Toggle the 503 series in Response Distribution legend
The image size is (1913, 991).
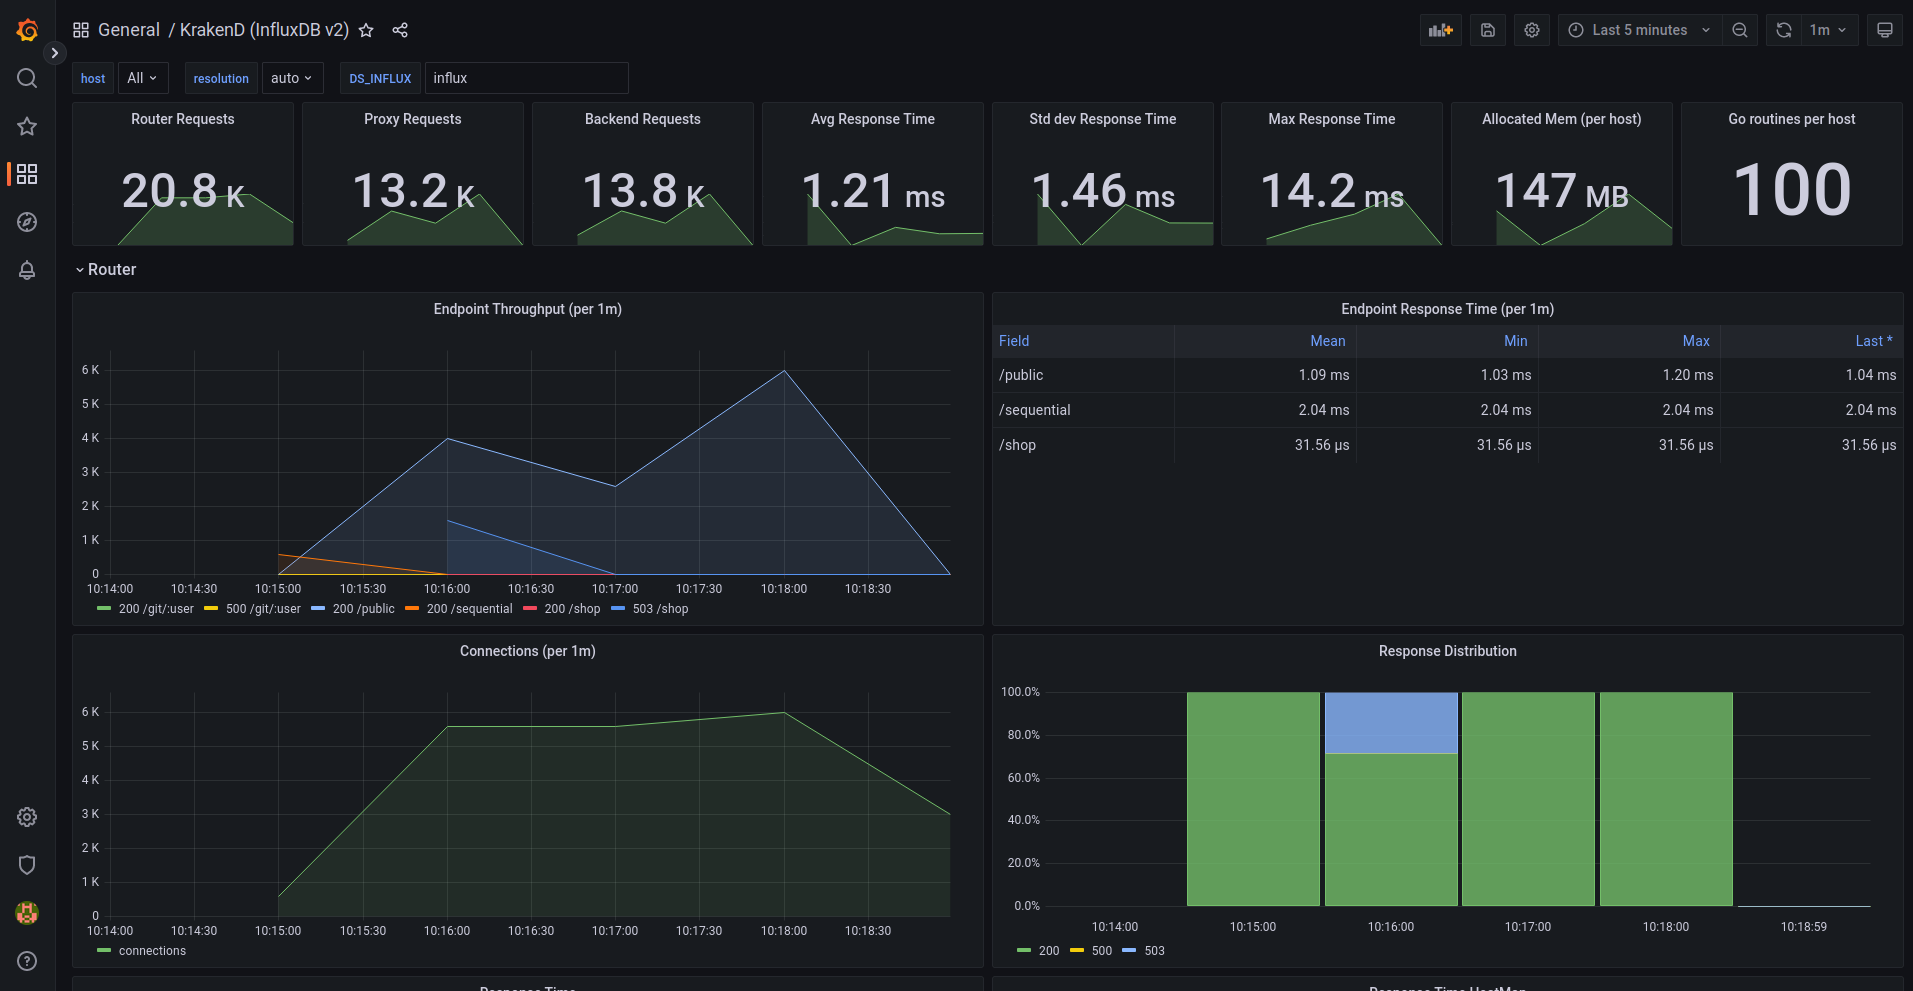click(1154, 951)
